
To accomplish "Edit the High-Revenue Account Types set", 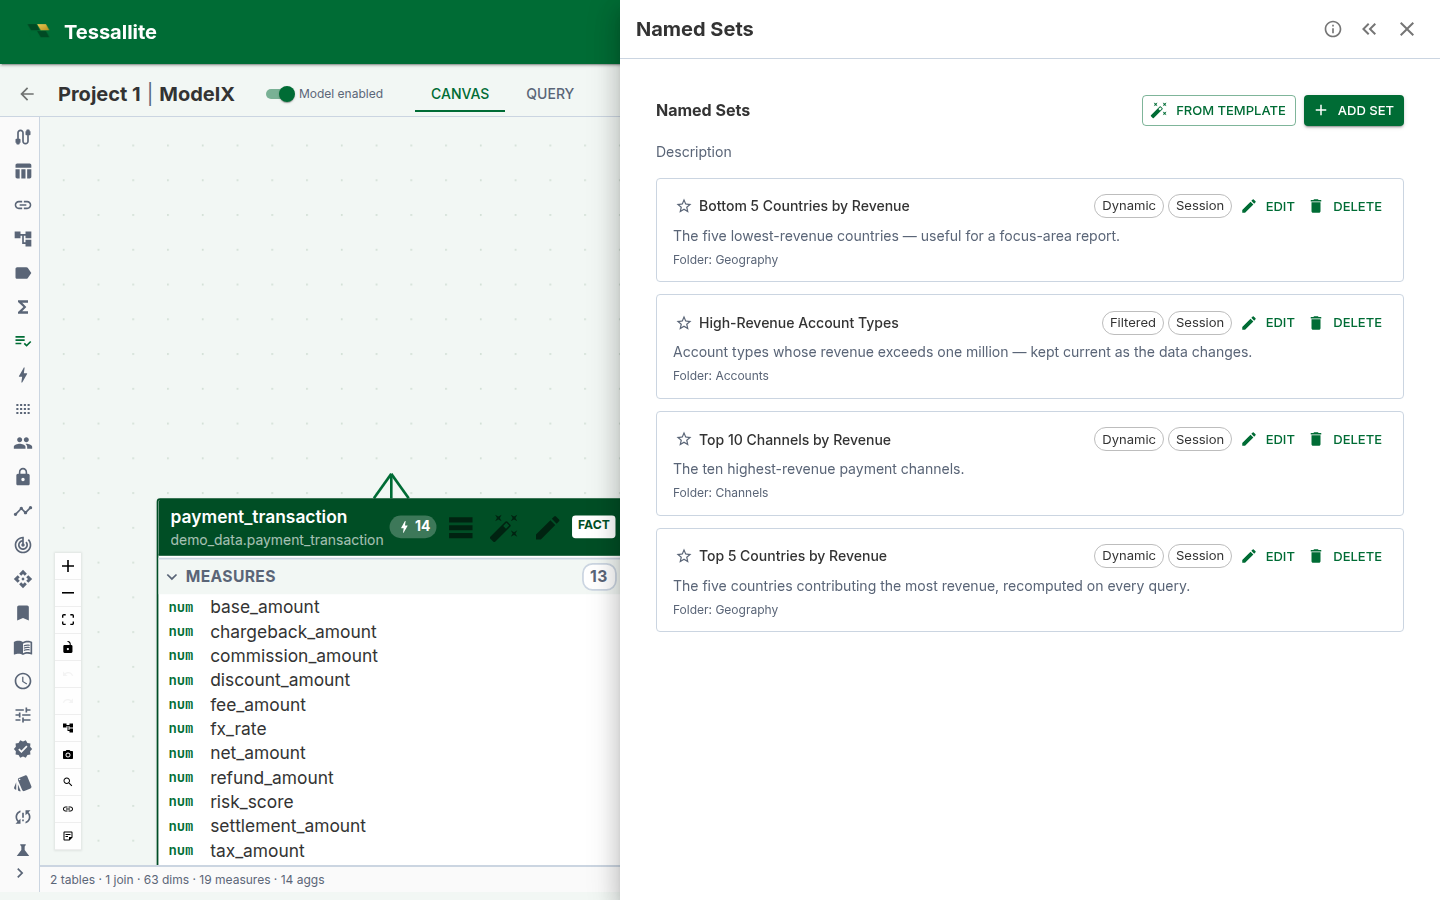I will (1268, 323).
